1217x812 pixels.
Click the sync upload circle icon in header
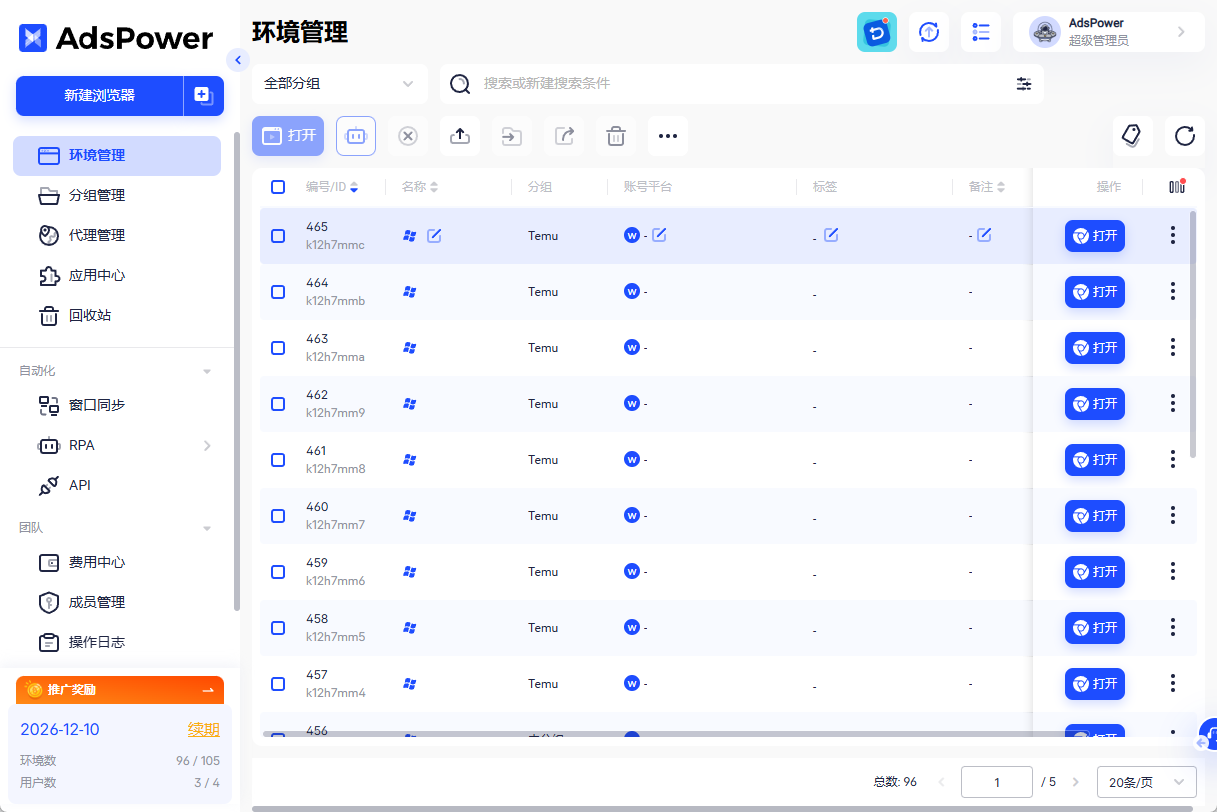[929, 32]
